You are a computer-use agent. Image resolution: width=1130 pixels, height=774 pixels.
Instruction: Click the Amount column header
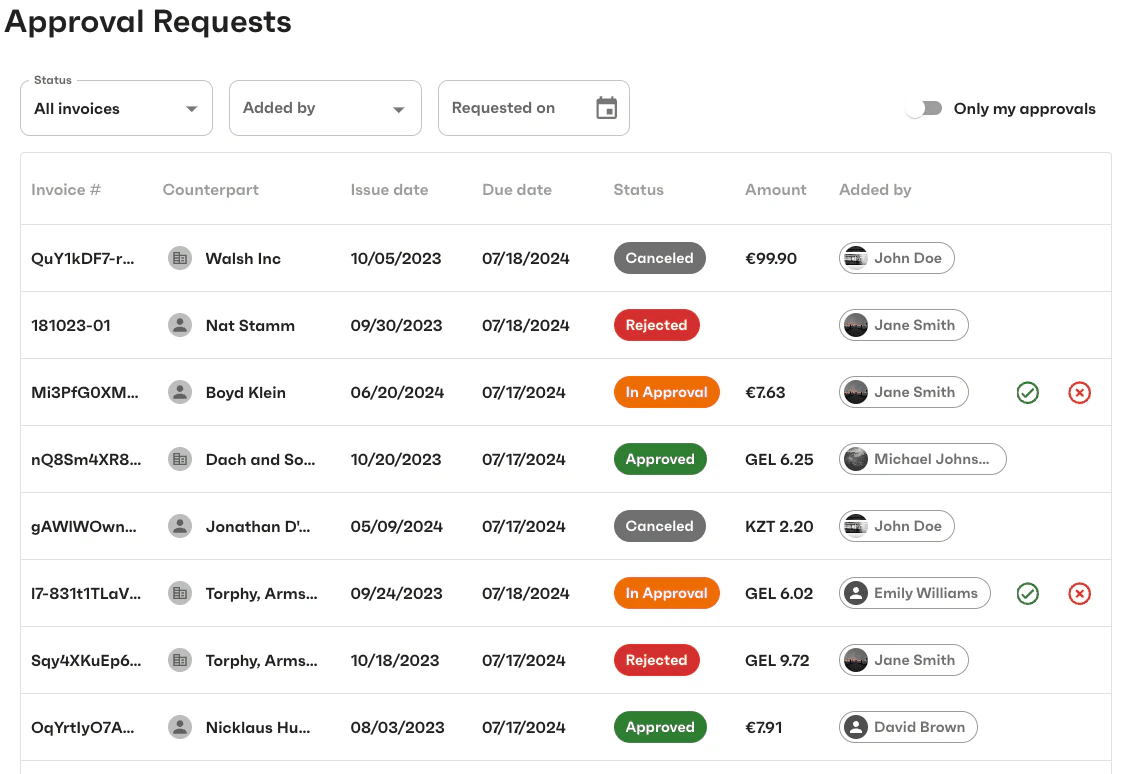(x=776, y=189)
